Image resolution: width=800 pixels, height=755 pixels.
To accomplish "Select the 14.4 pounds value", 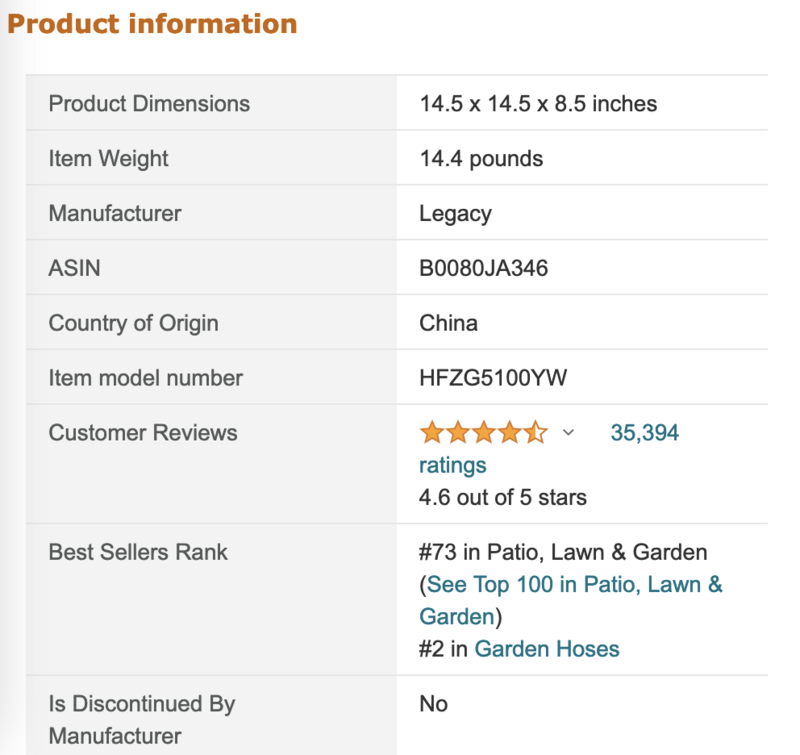I will (481, 158).
